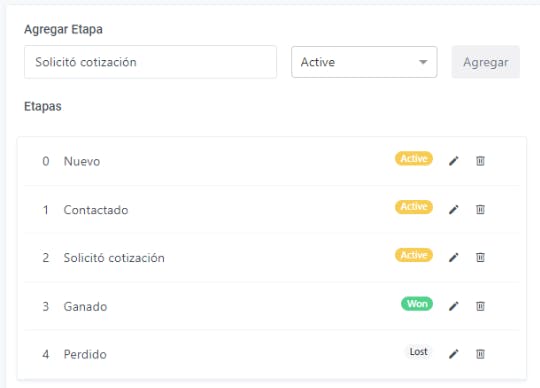Click the Active badge on Nuevo row
Viewport: 540px width, 388px height.
pyautogui.click(x=414, y=158)
